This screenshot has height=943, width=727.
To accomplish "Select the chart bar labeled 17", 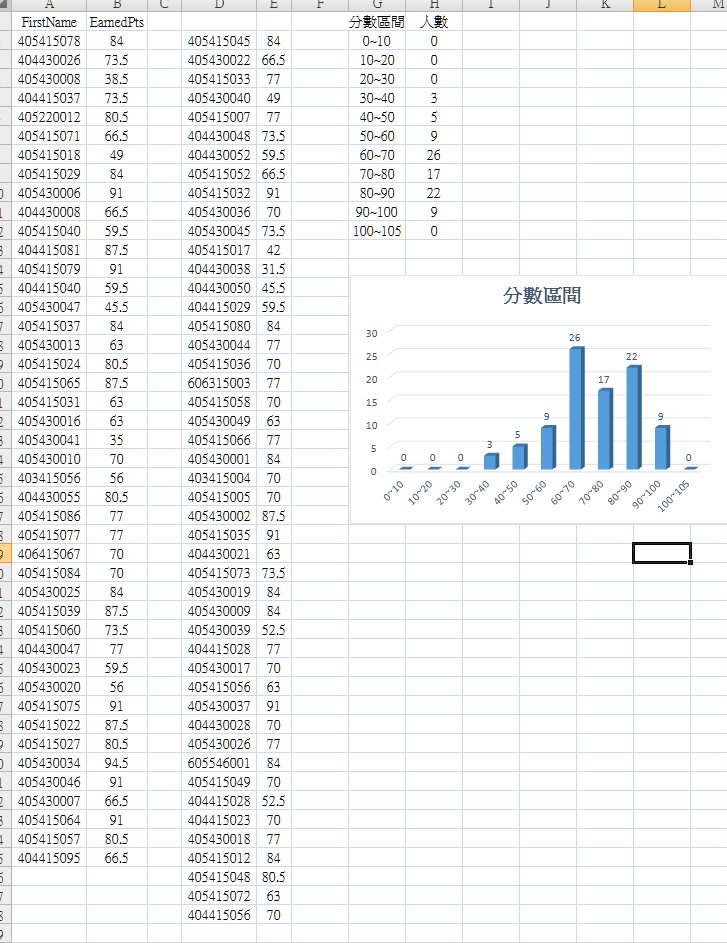I will click(604, 429).
